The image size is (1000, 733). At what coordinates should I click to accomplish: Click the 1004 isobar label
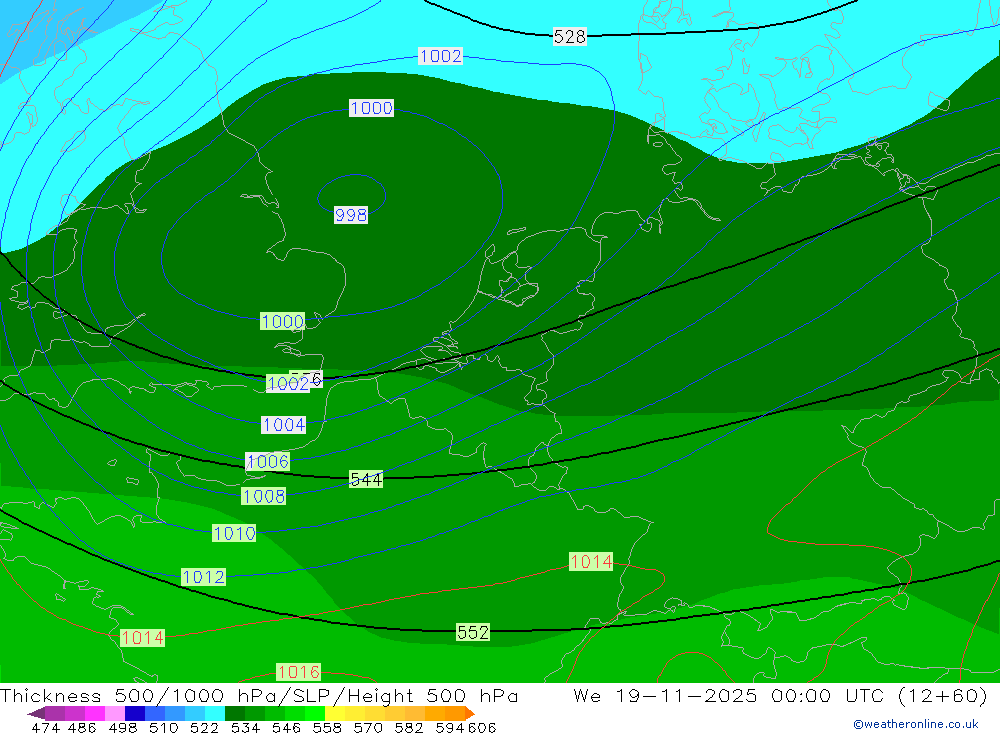tap(284, 425)
